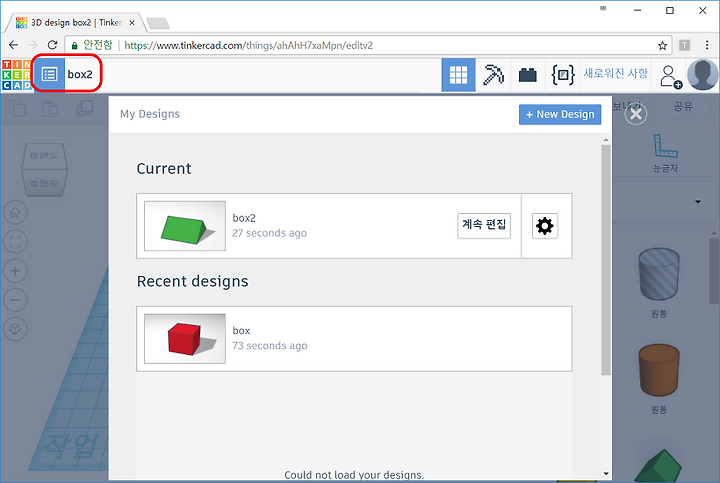Click the fit all in view button

tap(15, 242)
